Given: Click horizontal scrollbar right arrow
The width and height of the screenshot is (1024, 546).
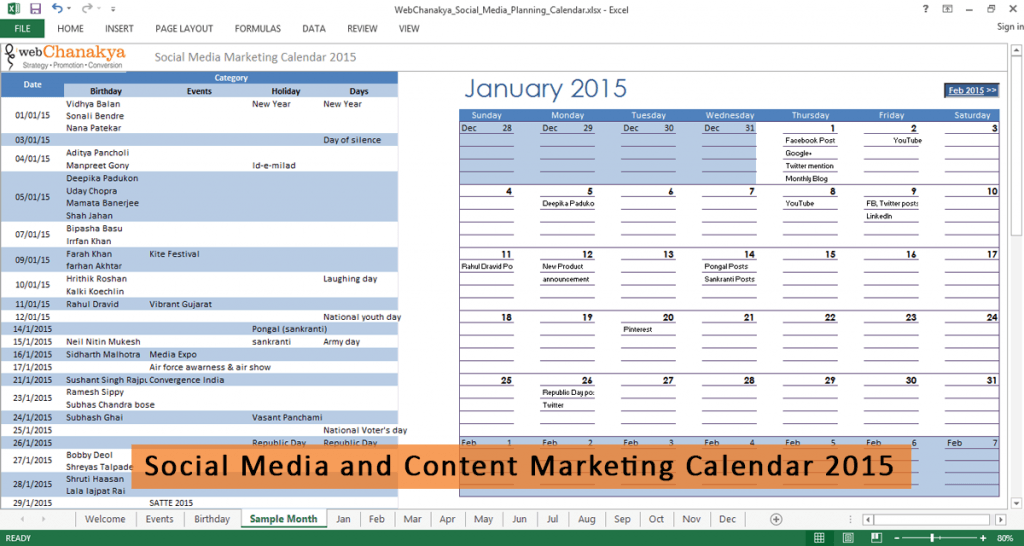Looking at the screenshot, I should tap(1000, 520).
